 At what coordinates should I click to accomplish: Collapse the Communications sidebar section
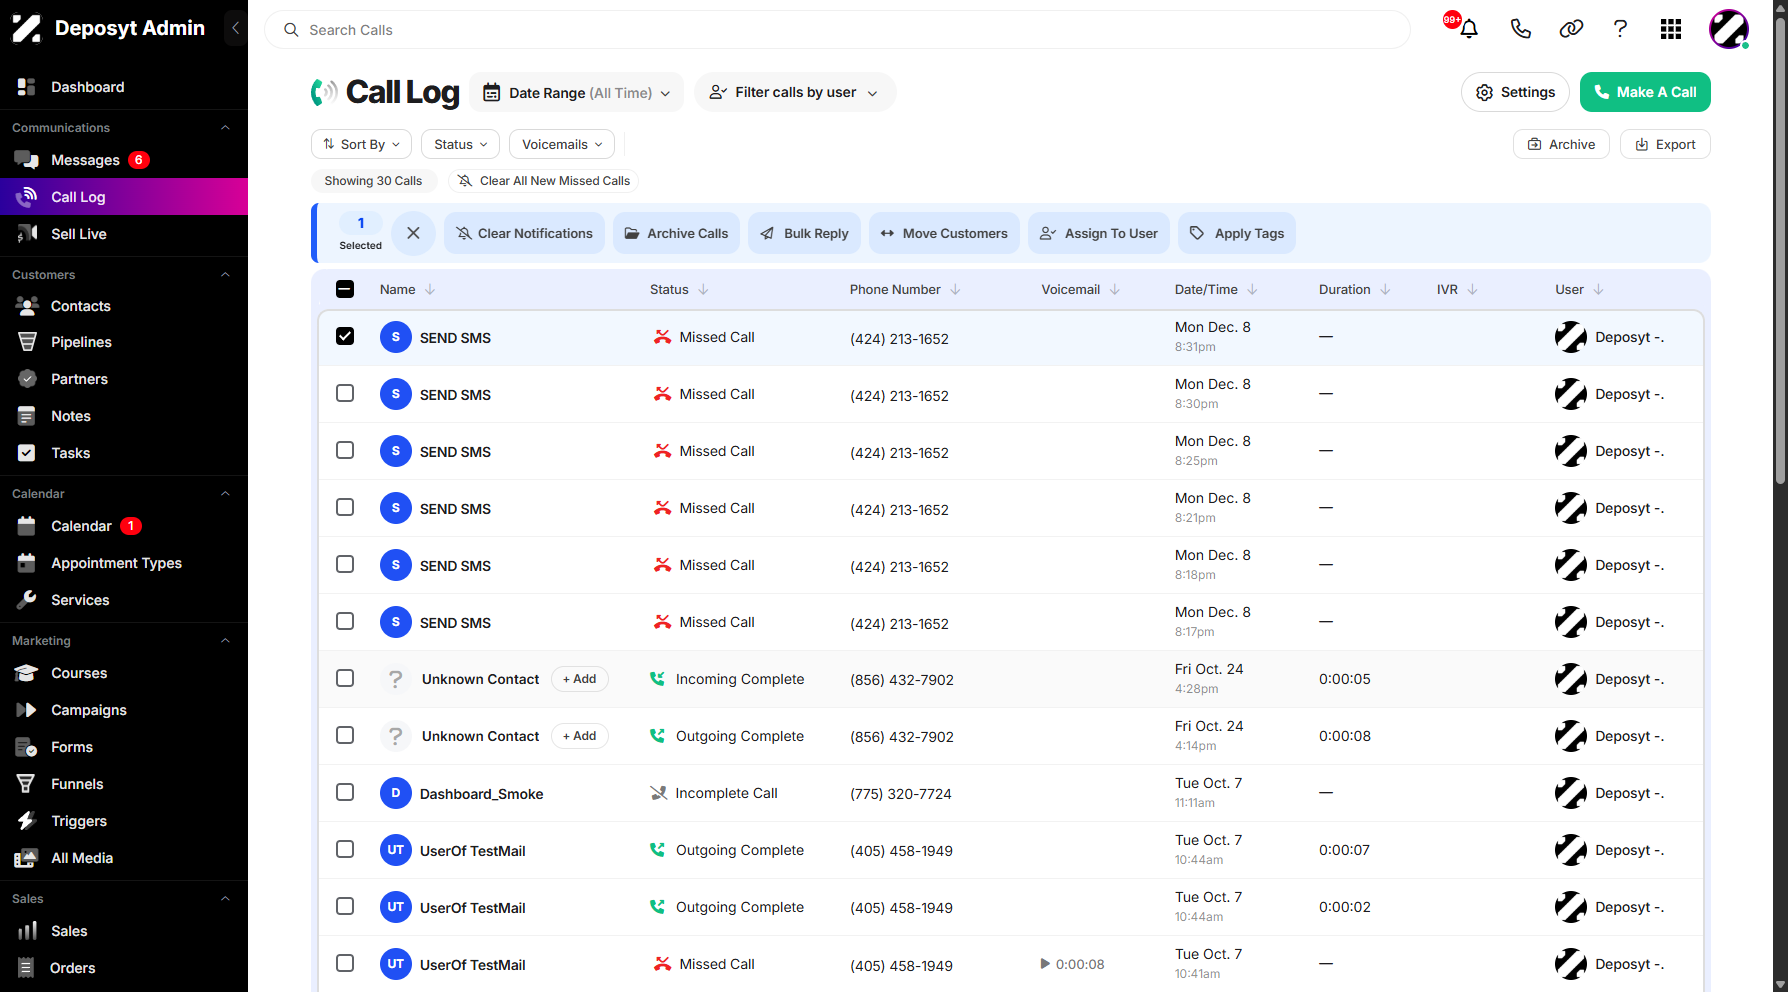225,128
